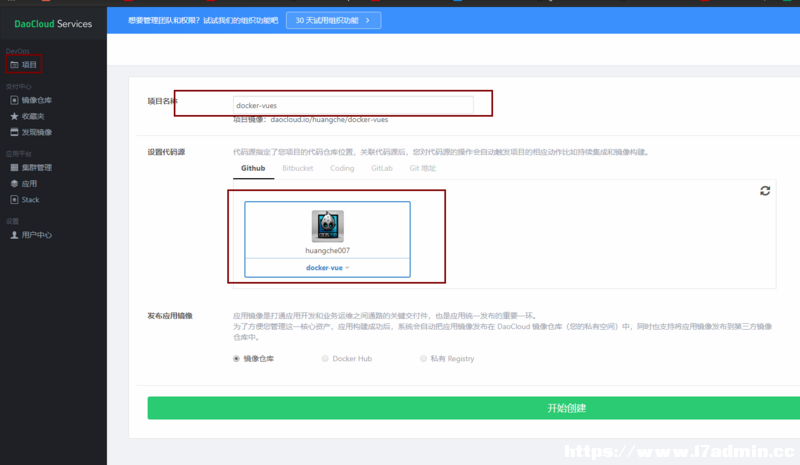This screenshot has width=800, height=465.
Task: Switch to the GitLab tab
Action: click(x=382, y=168)
